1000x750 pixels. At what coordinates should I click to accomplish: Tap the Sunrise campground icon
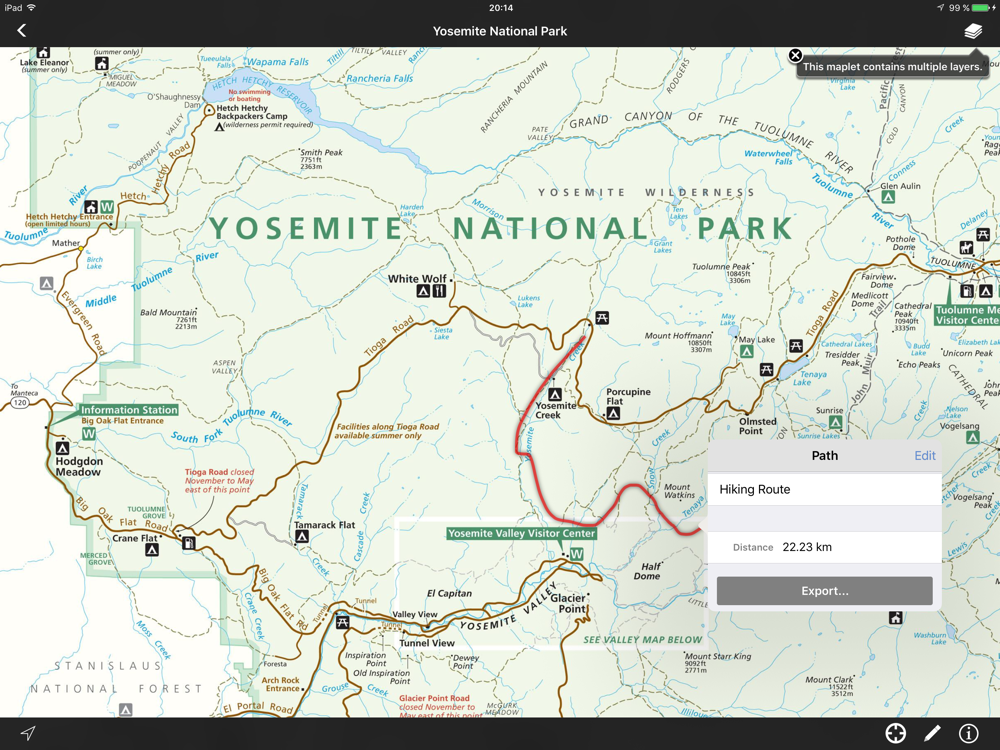pos(835,422)
